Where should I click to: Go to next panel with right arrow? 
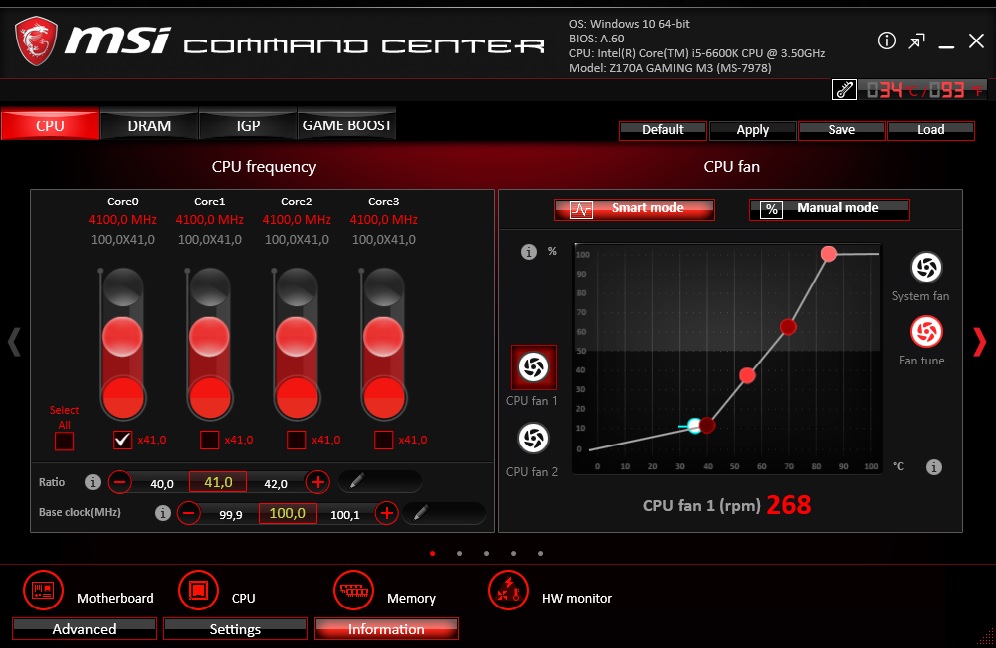coord(979,342)
